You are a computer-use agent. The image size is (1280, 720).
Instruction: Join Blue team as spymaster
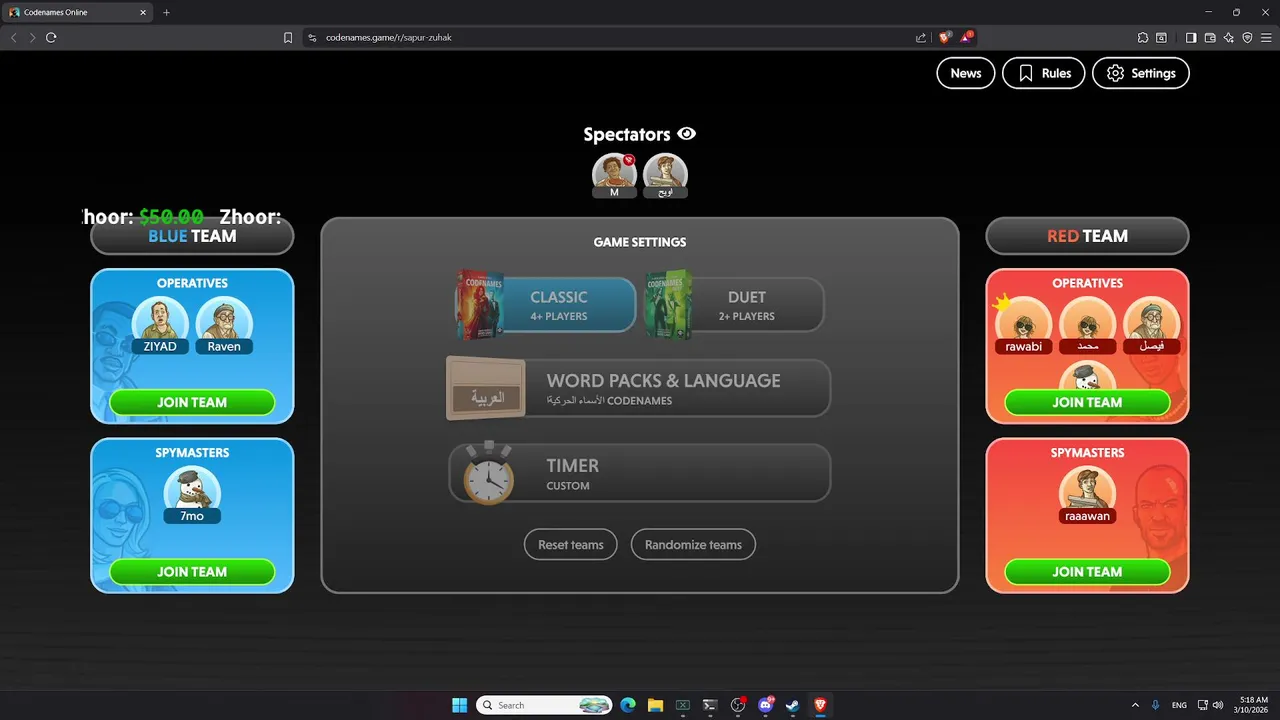(192, 572)
